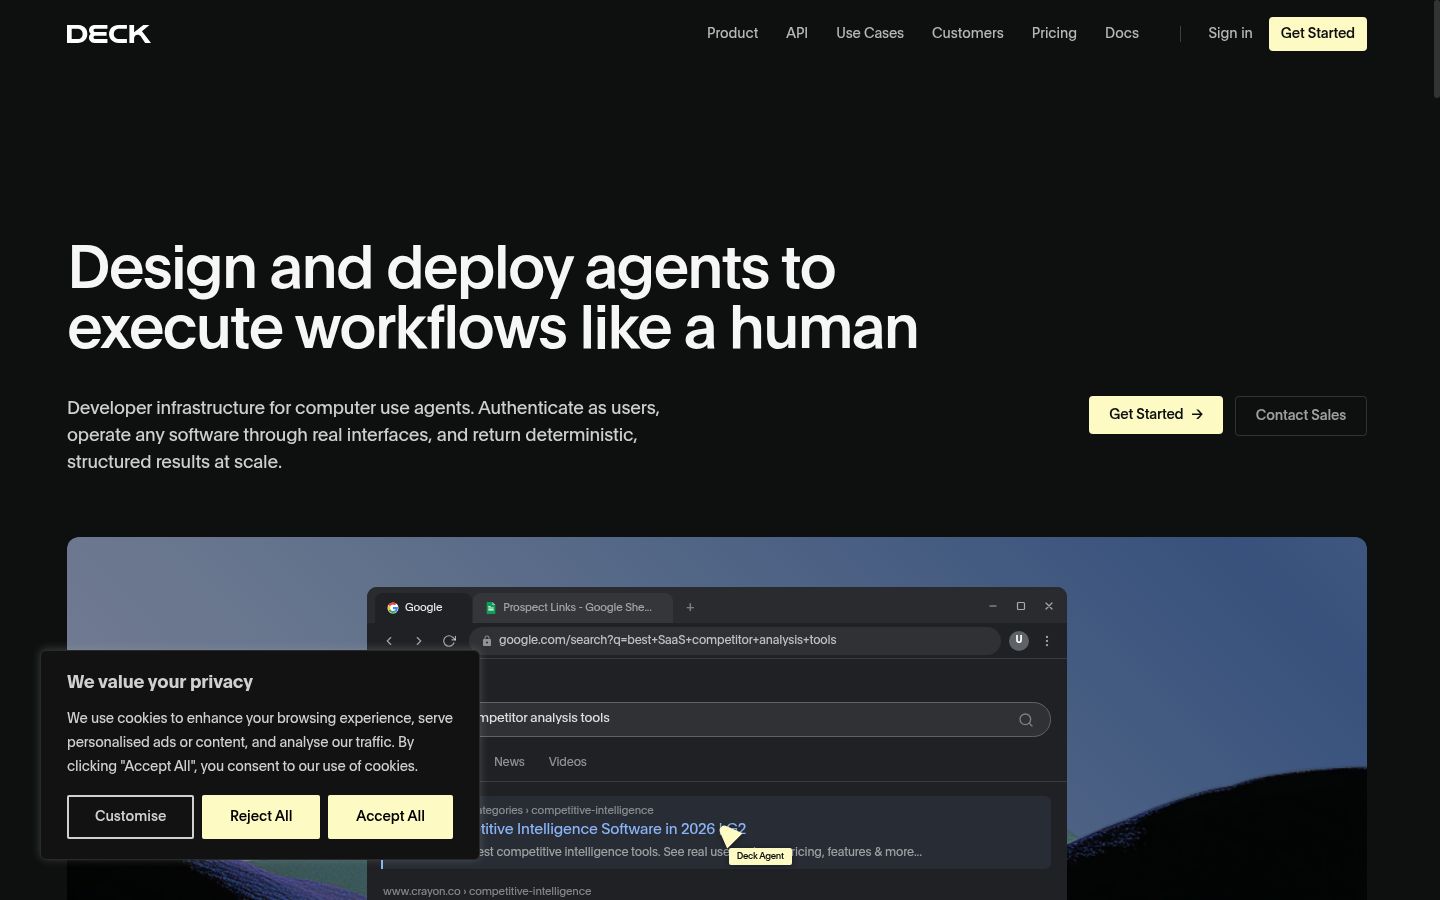Maximize the demo browser window
Image resolution: width=1440 pixels, height=900 pixels.
pos(1021,606)
